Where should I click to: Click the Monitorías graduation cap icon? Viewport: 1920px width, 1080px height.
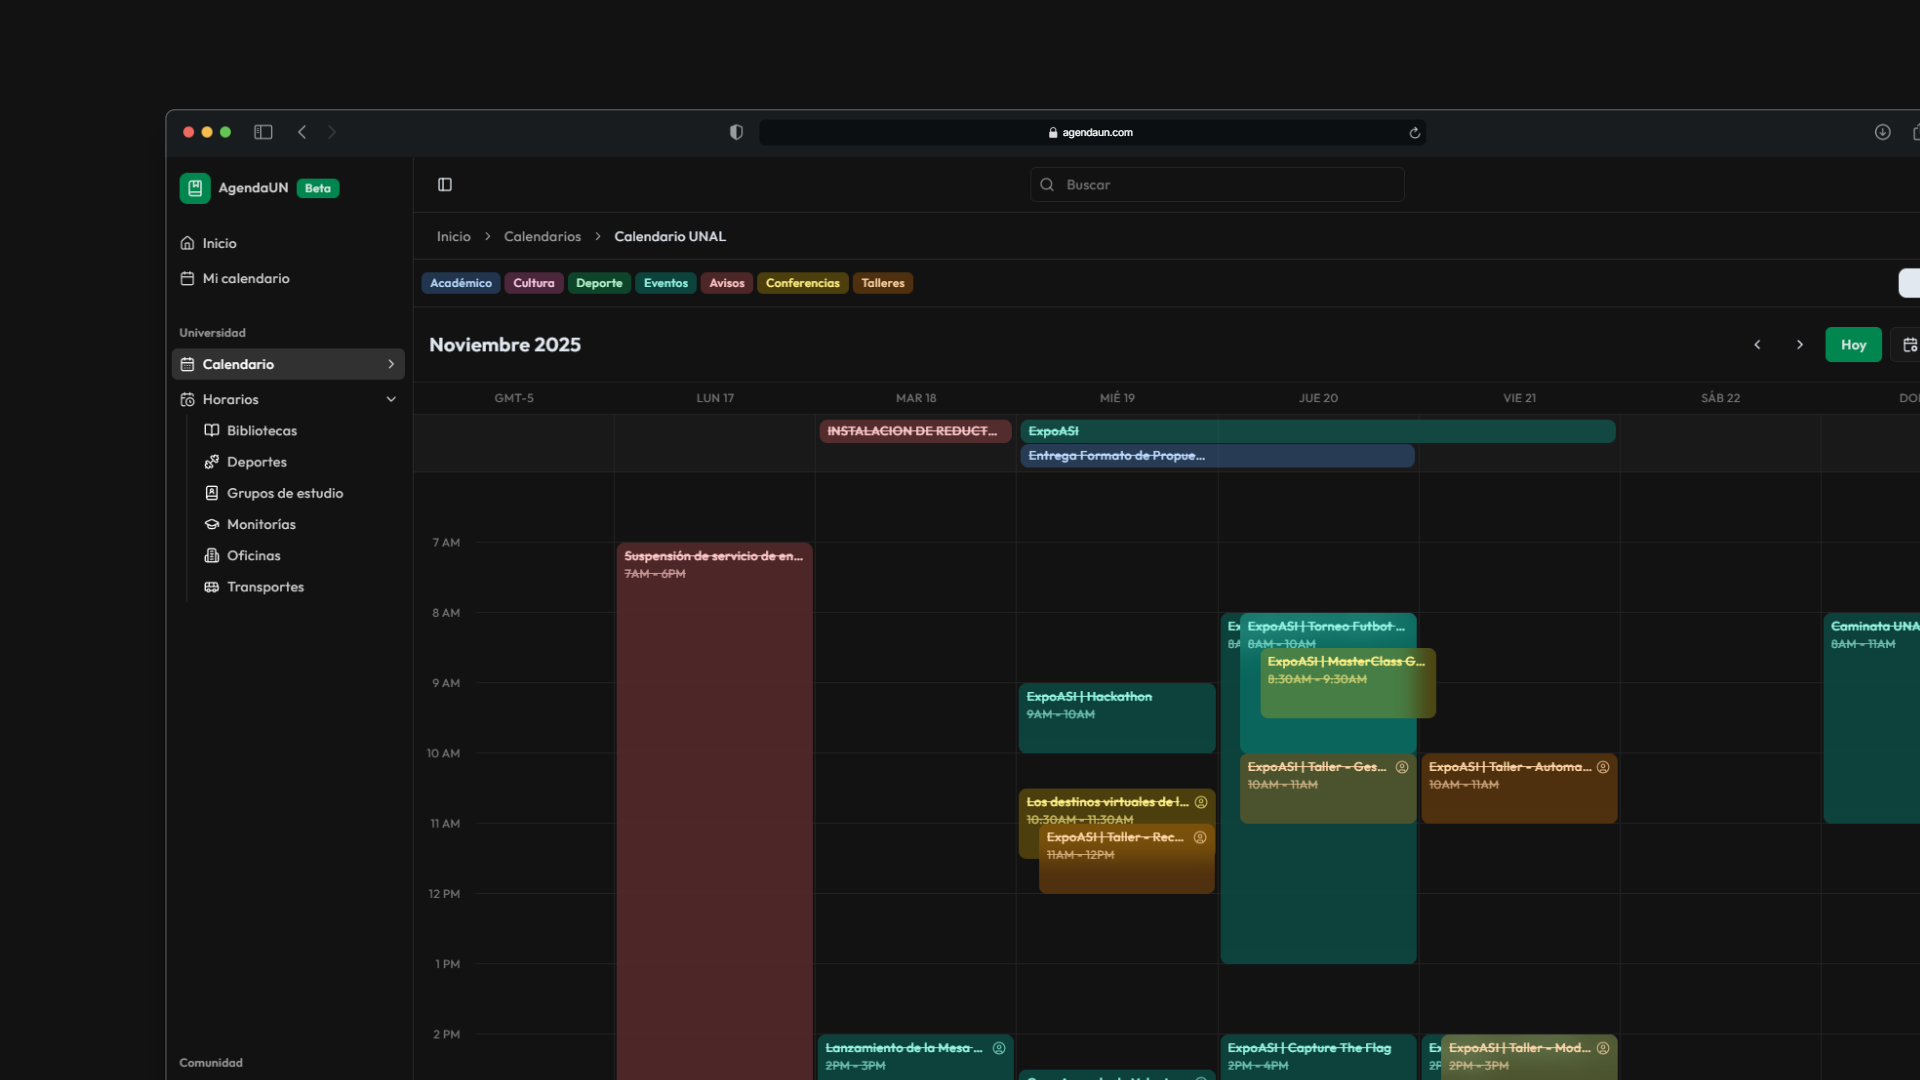click(212, 524)
